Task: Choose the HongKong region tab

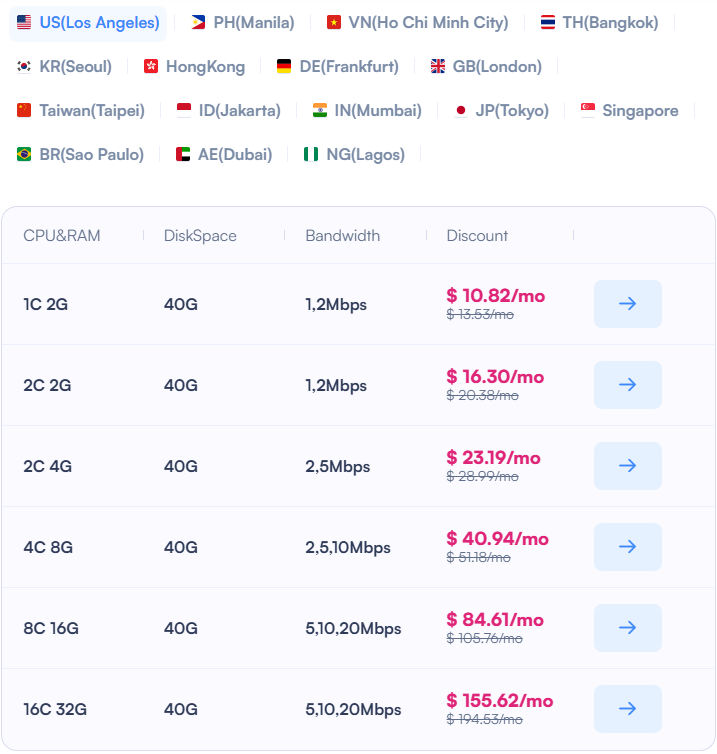Action: pos(194,67)
